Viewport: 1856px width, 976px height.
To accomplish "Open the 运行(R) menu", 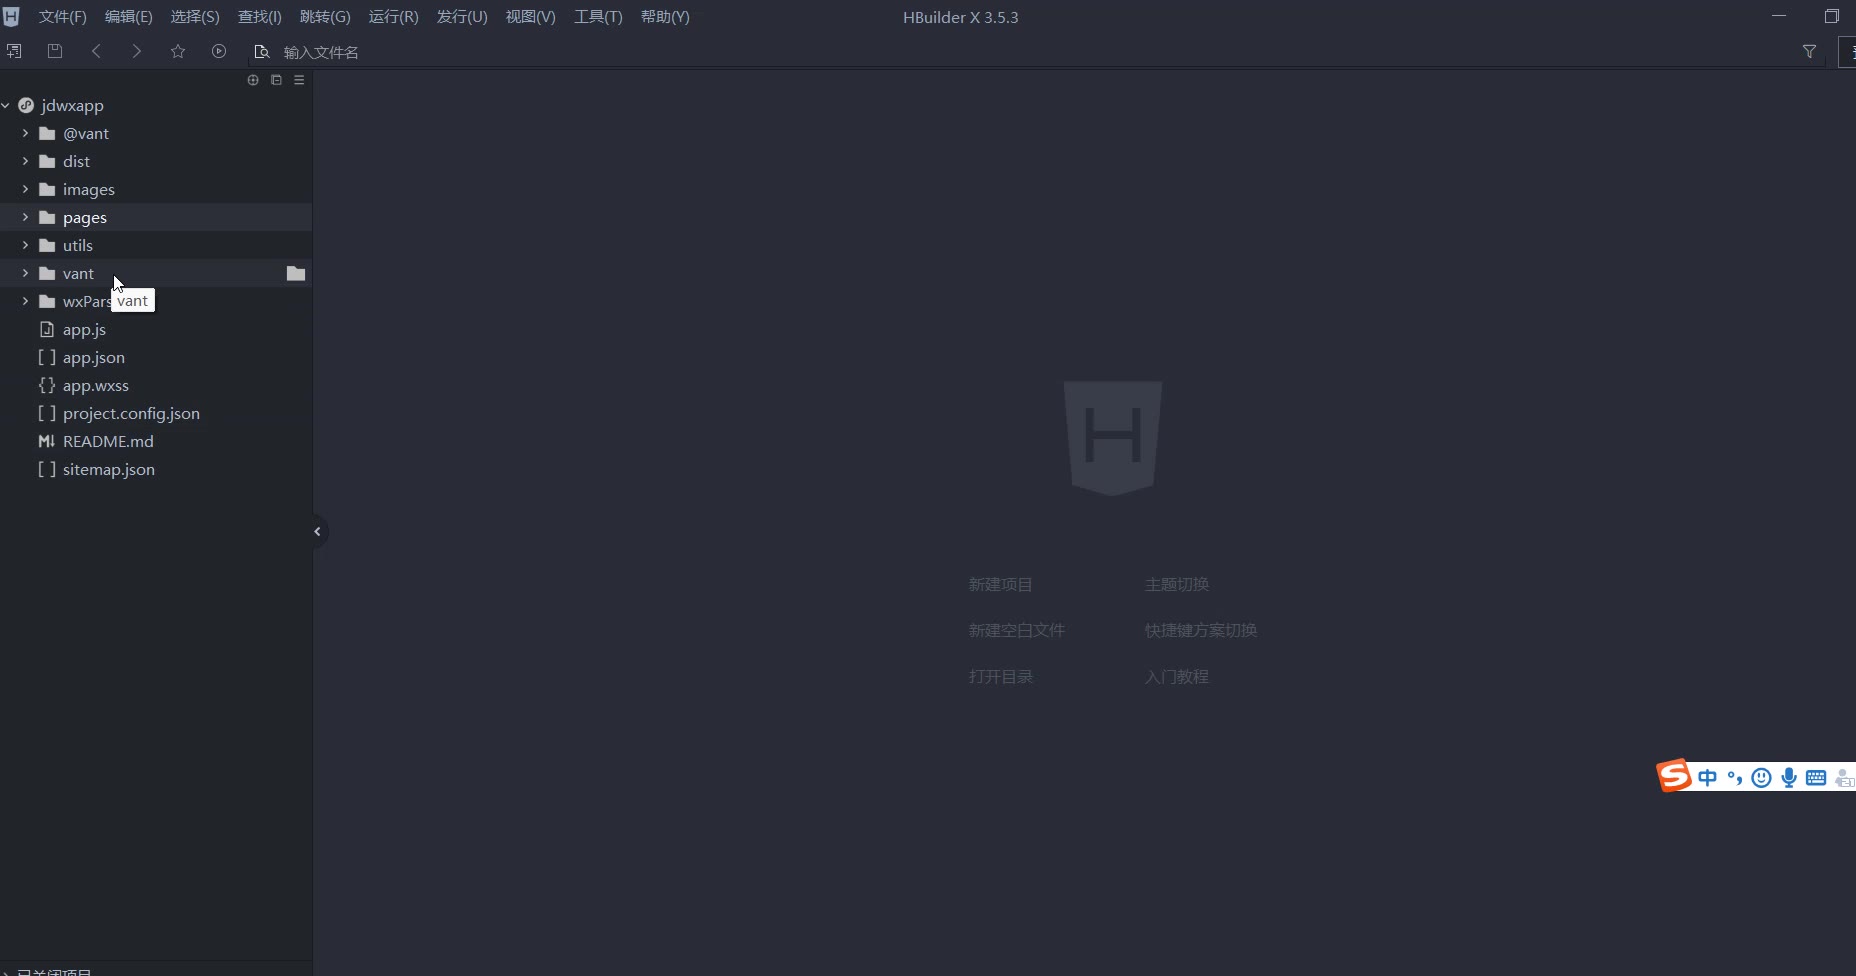I will 393,17.
